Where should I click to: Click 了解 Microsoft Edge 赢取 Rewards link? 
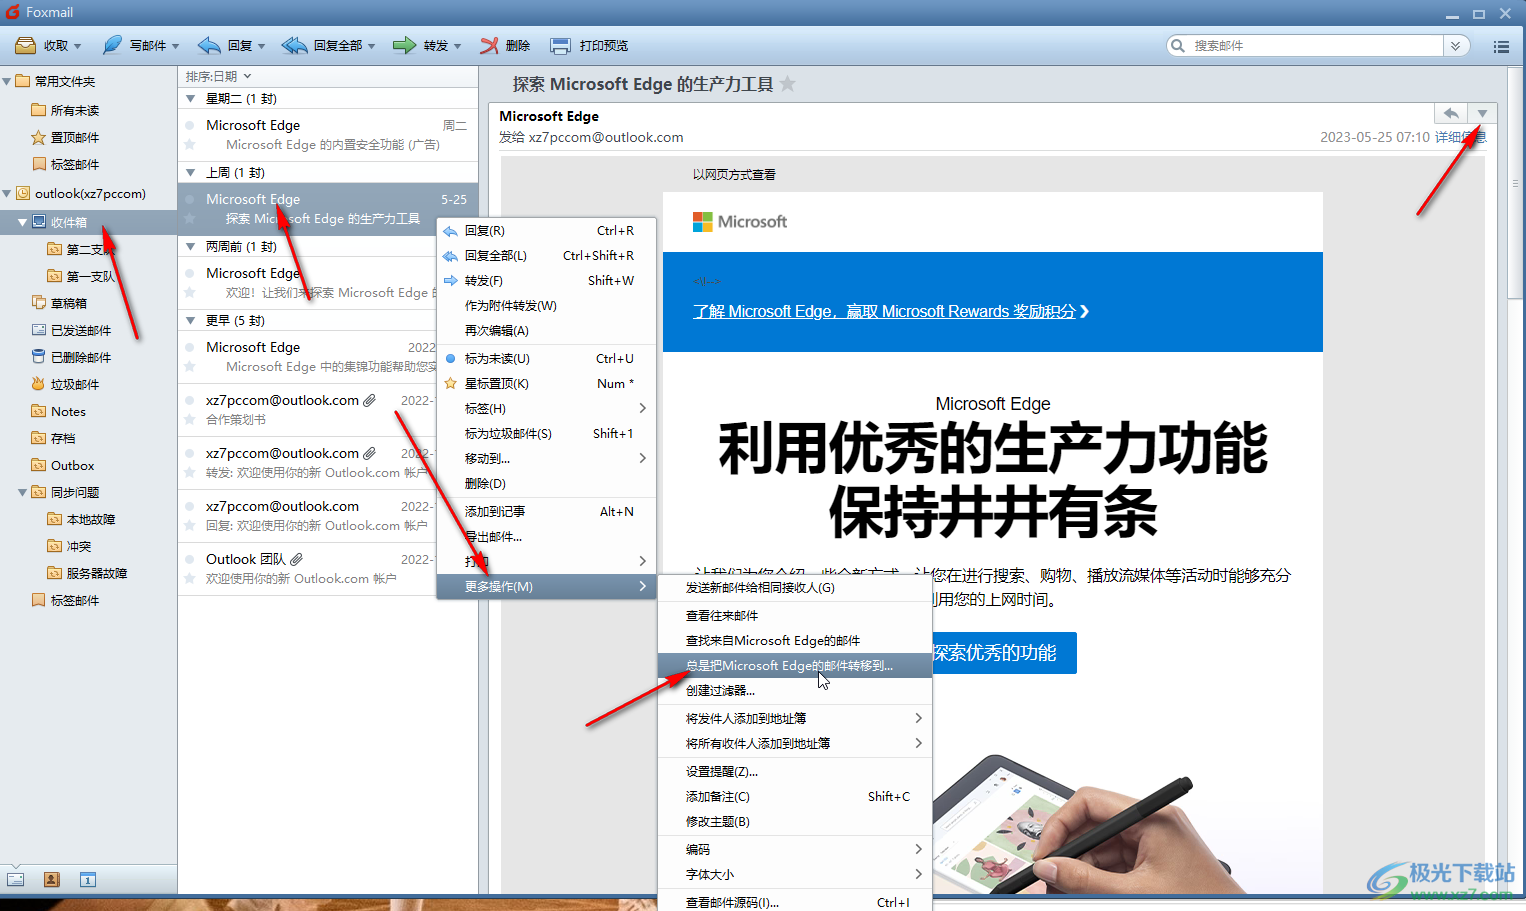click(x=891, y=311)
